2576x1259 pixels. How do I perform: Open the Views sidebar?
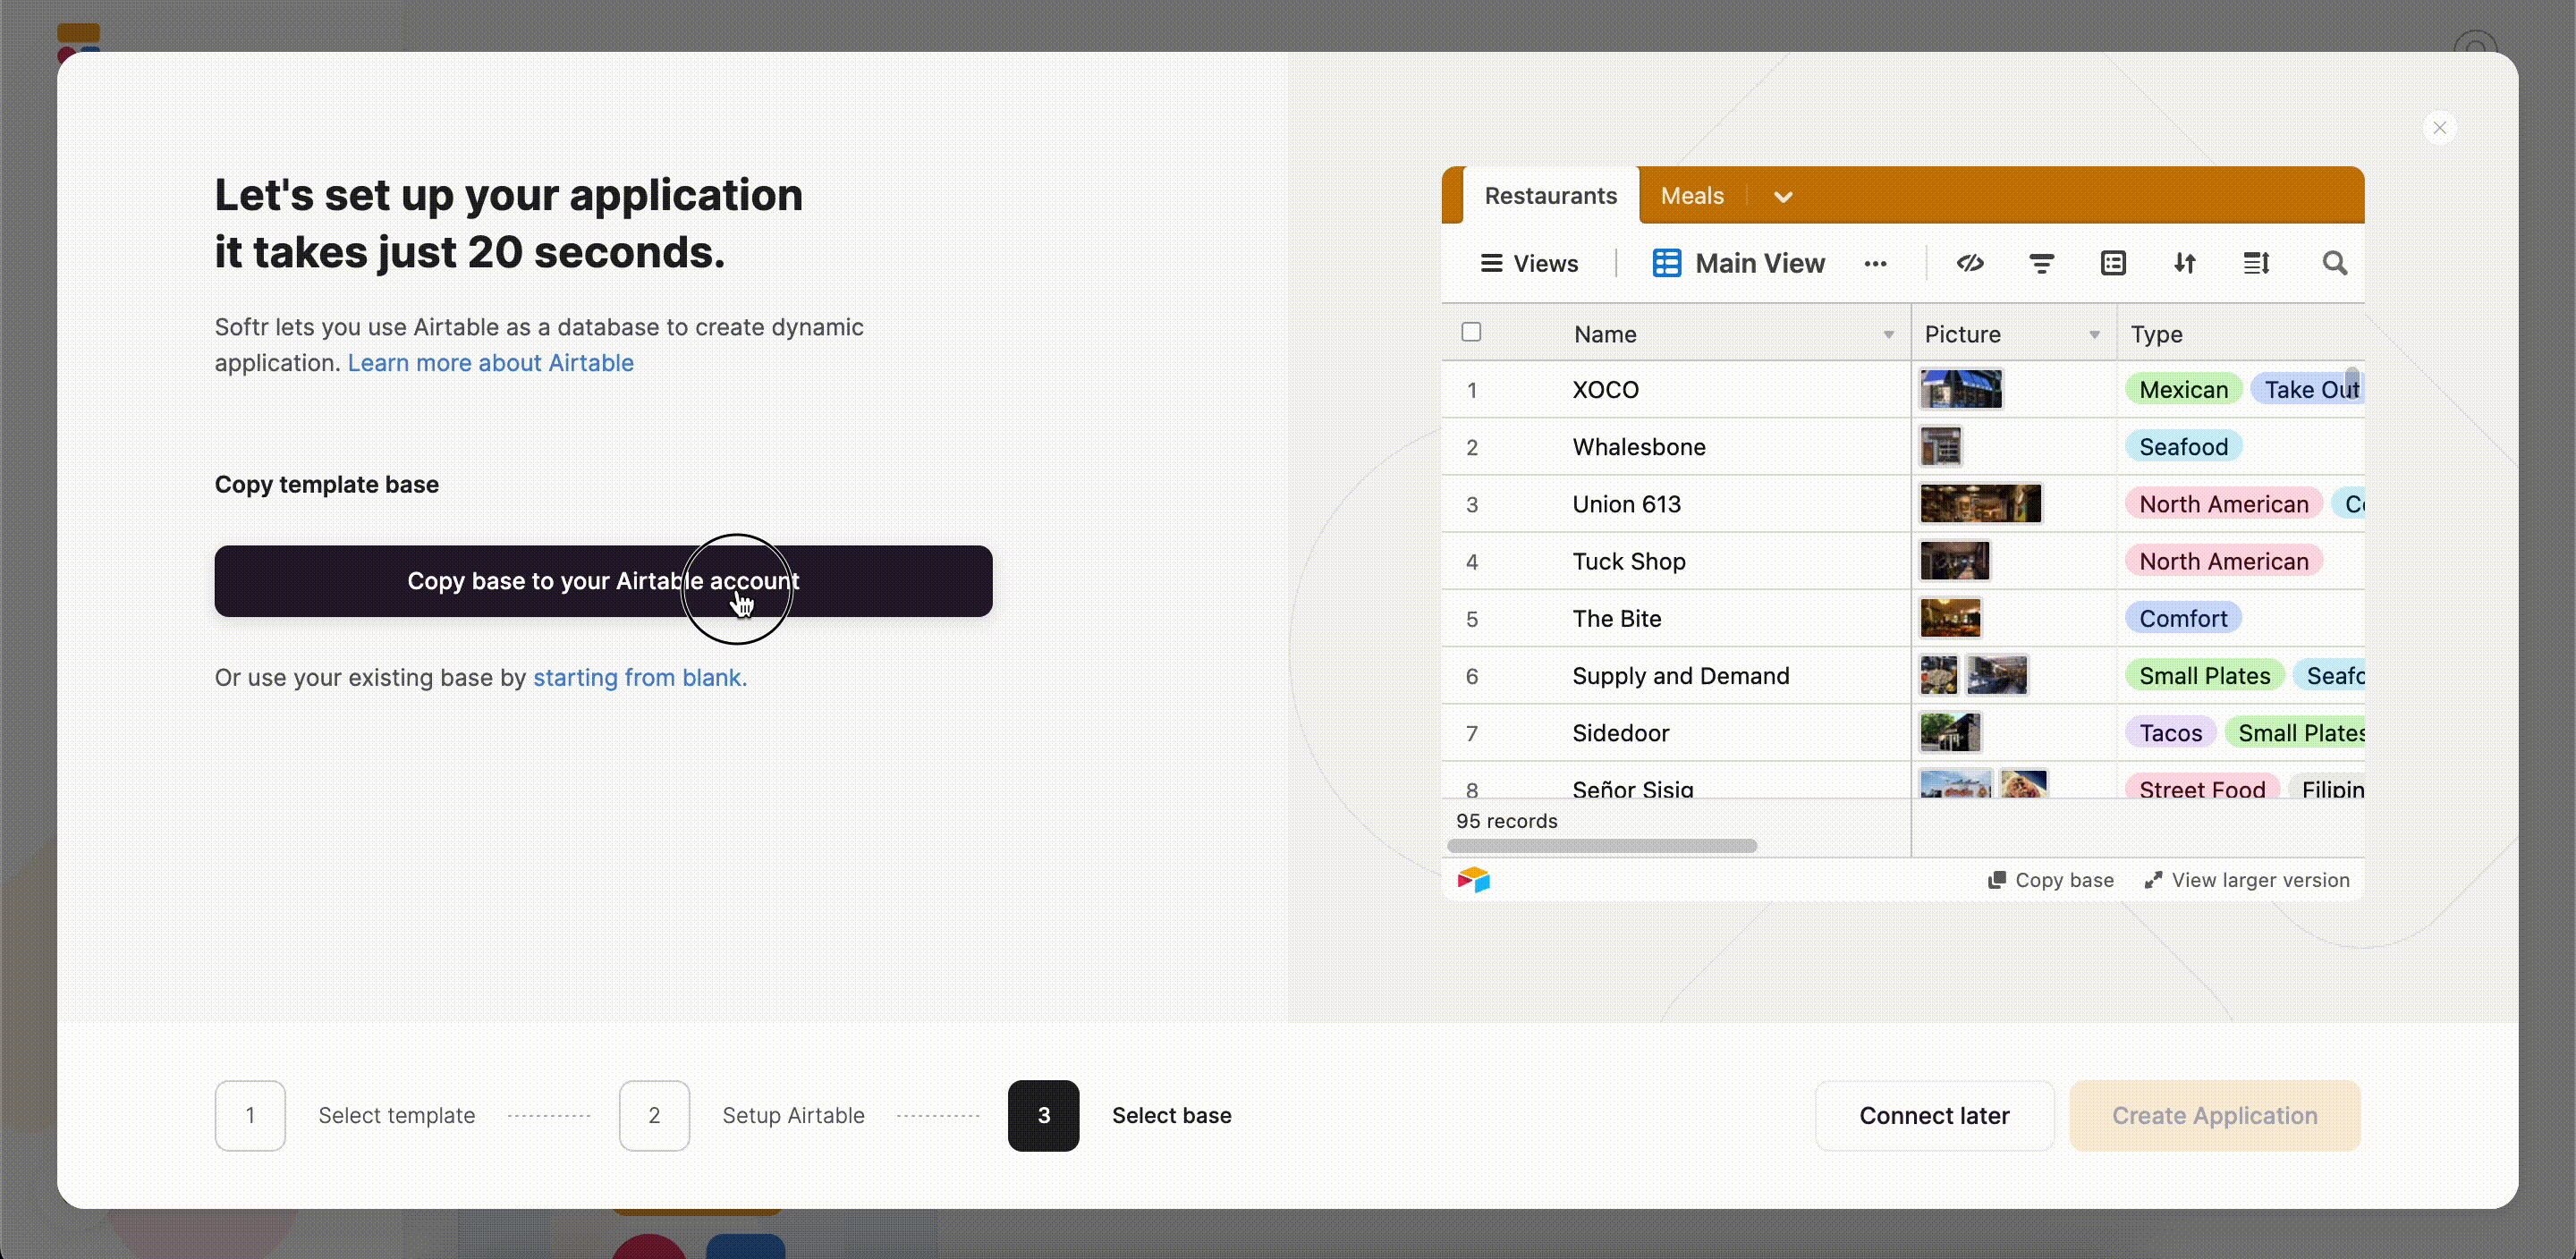[x=1530, y=263]
